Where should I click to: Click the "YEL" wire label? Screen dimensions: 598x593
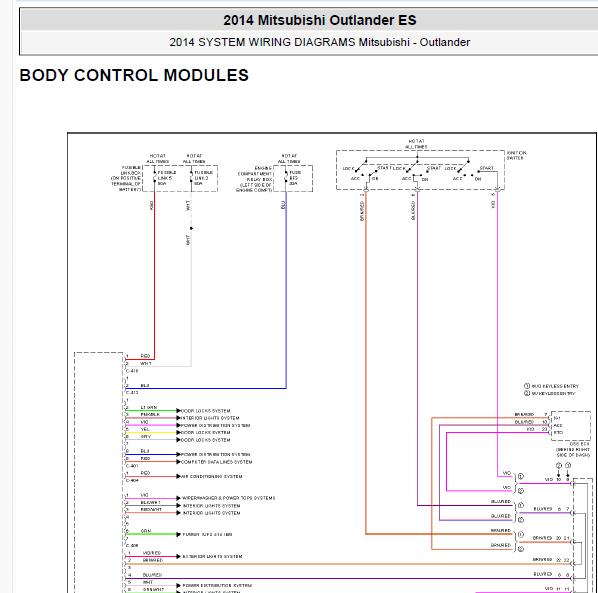click(x=145, y=429)
